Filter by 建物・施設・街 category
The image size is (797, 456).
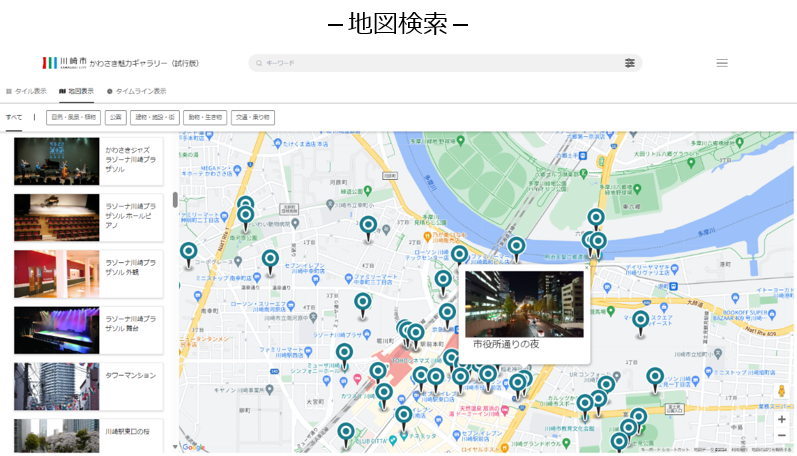click(155, 117)
